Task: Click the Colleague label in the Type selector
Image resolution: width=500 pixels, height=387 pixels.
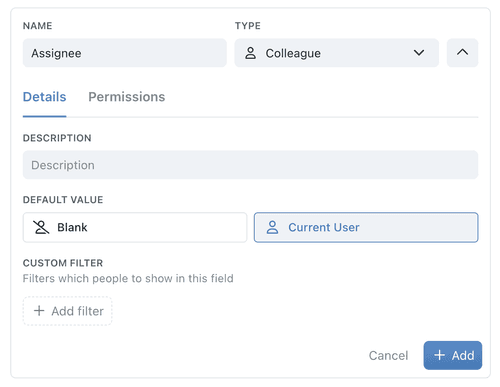Action: click(293, 53)
